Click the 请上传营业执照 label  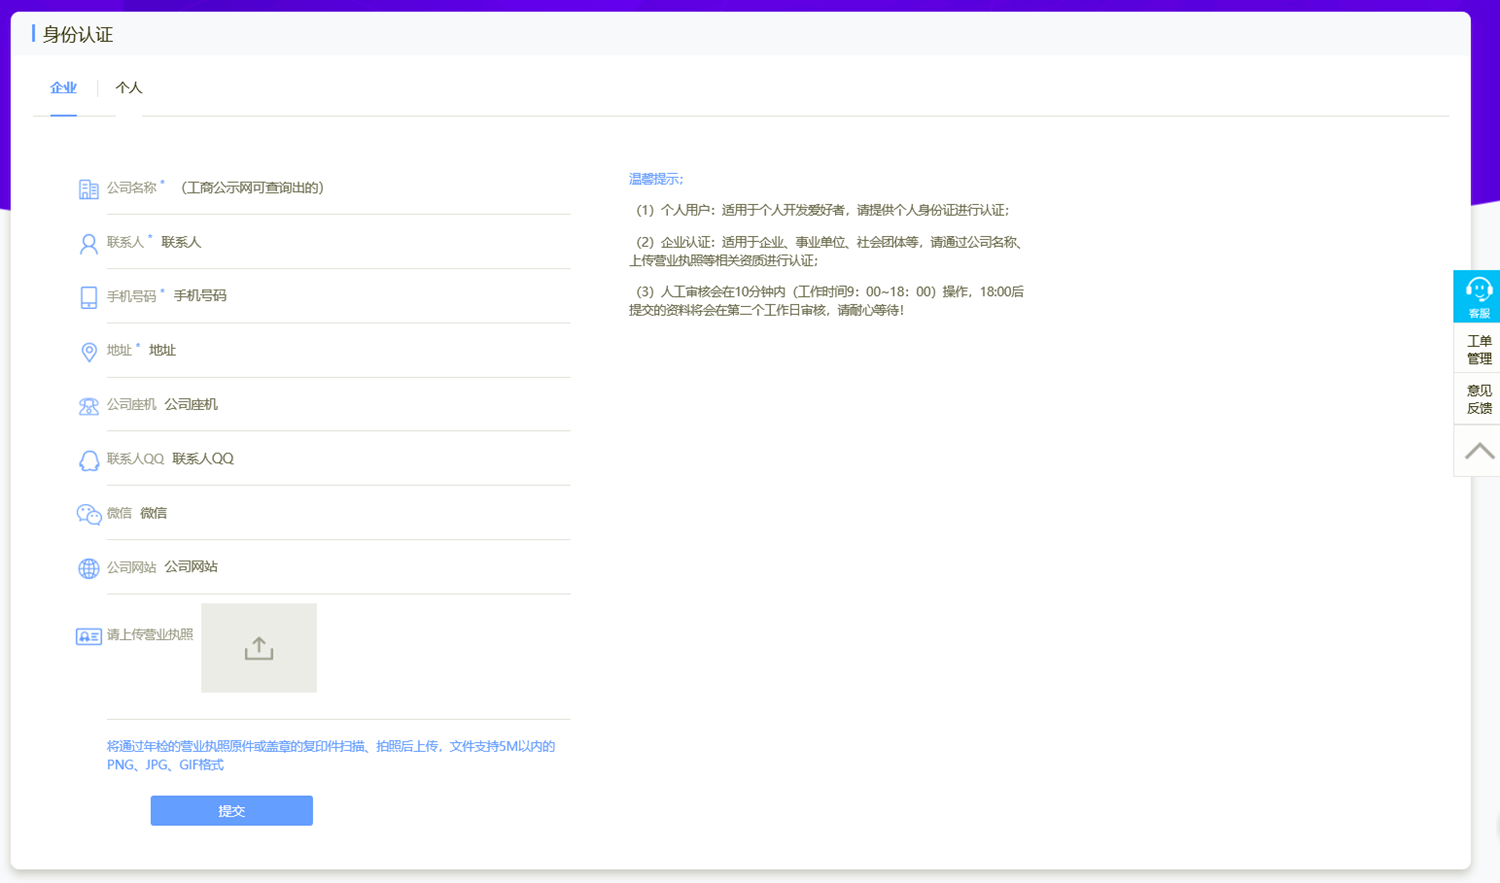tap(150, 635)
